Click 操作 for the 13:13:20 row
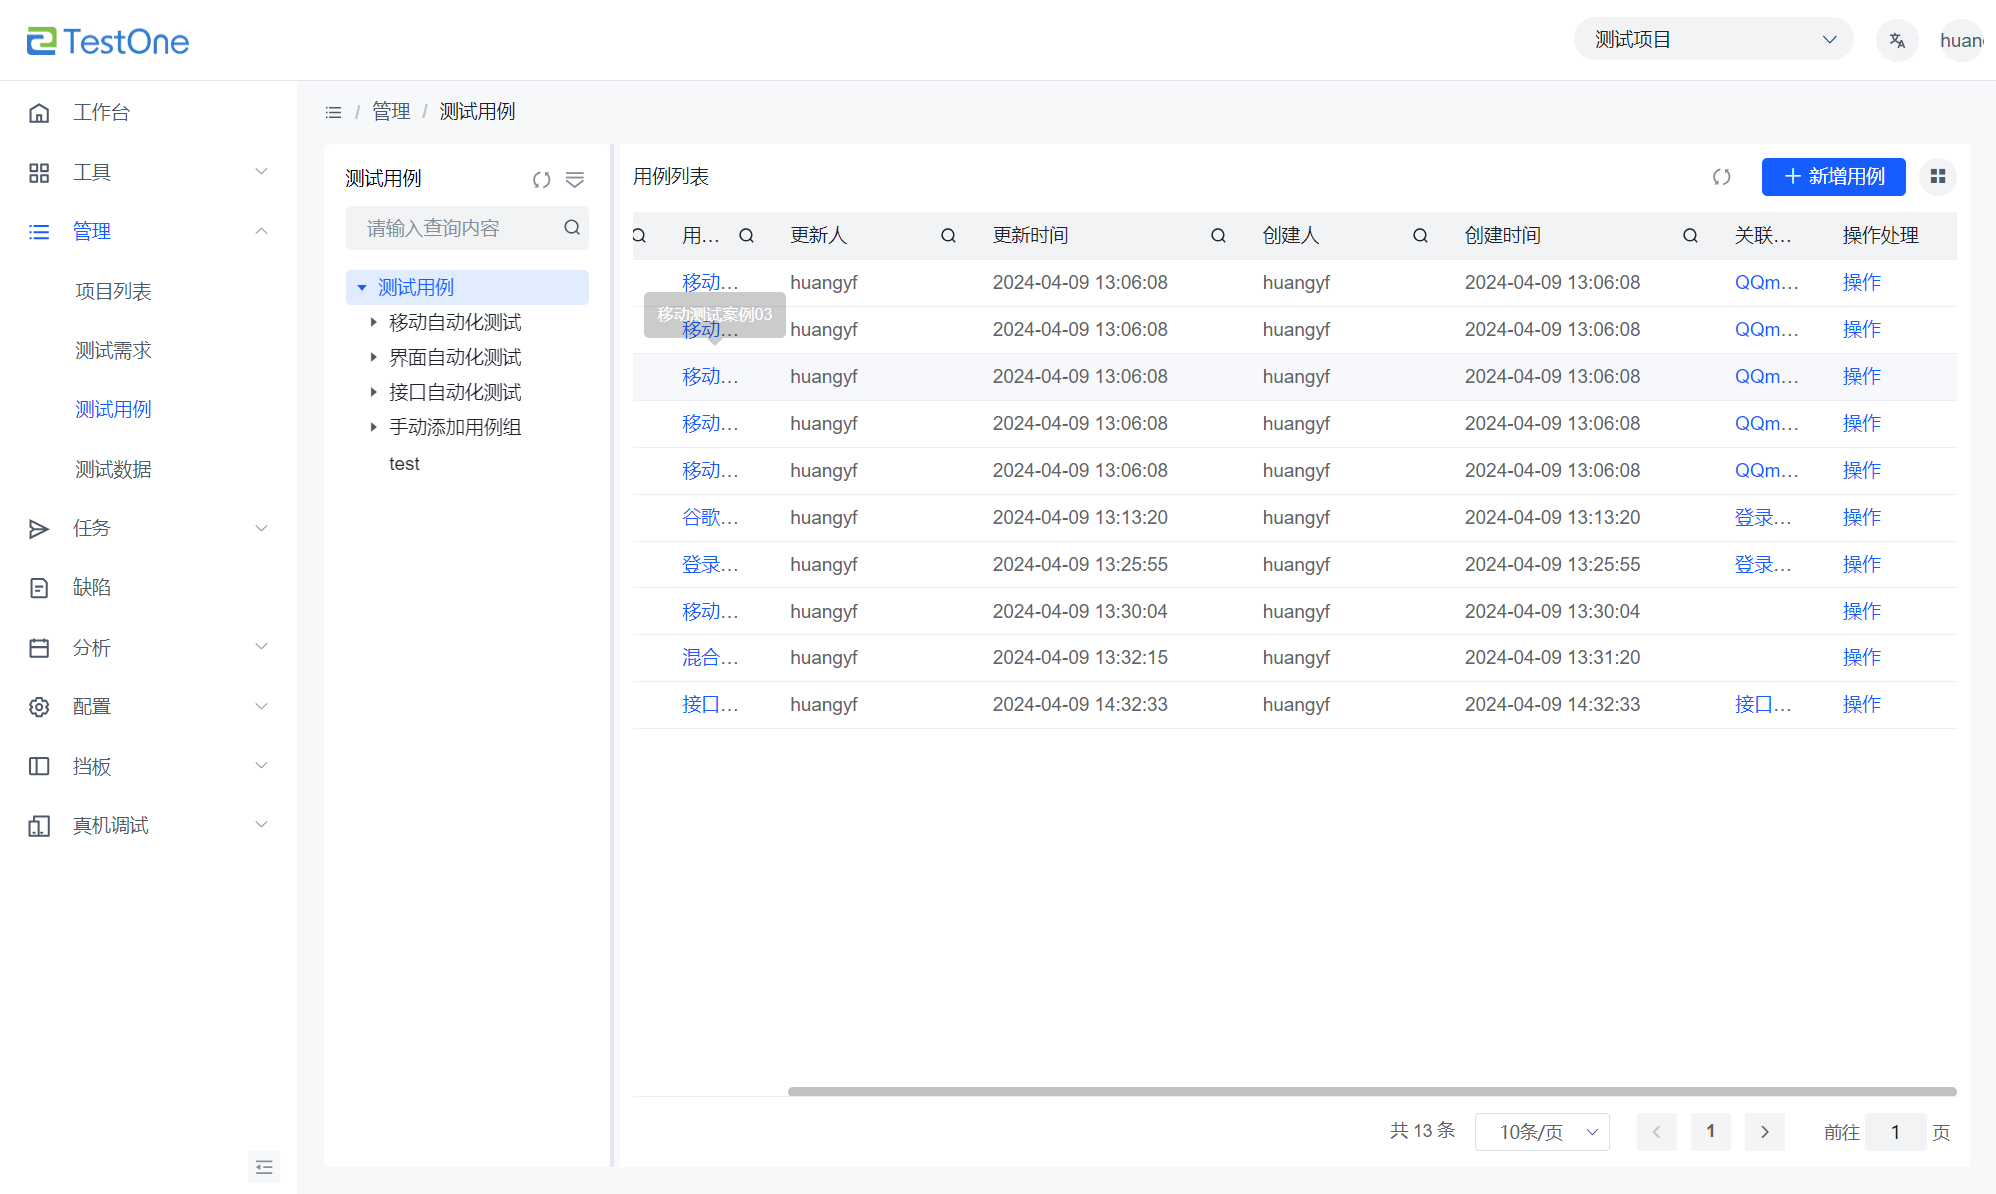Screen dimensions: 1996x1194 (1861, 518)
